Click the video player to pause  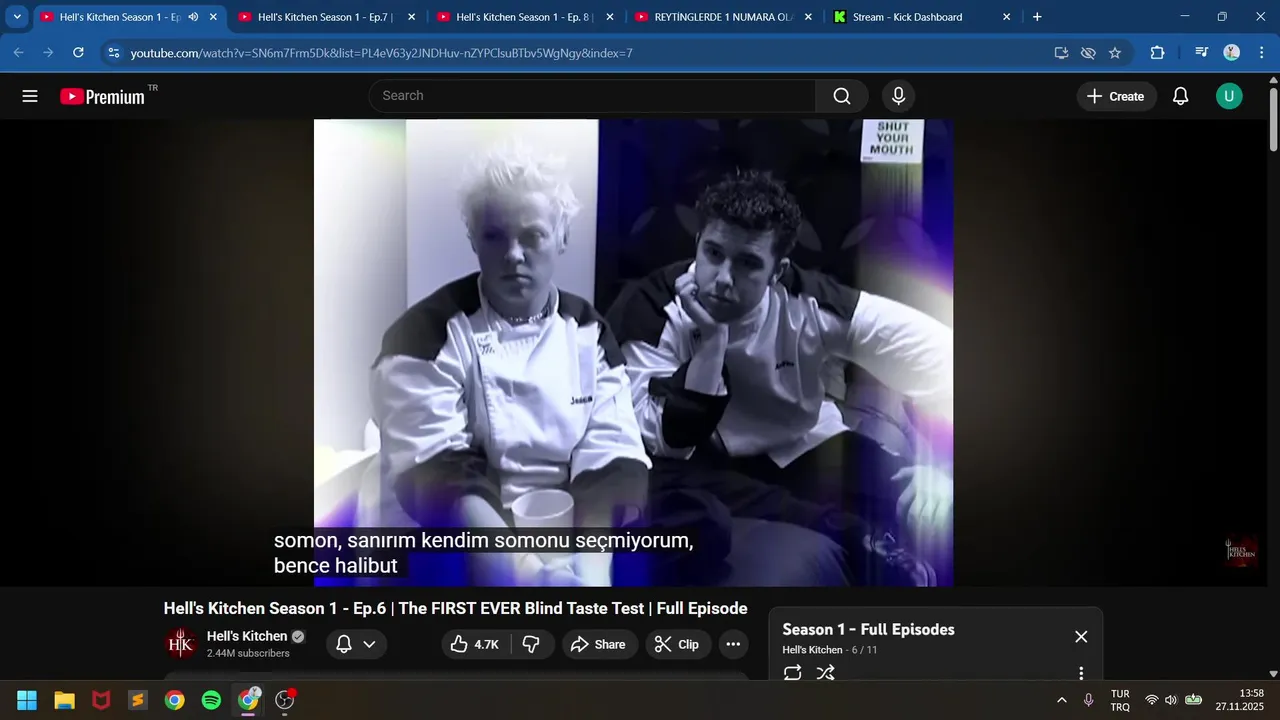(633, 352)
